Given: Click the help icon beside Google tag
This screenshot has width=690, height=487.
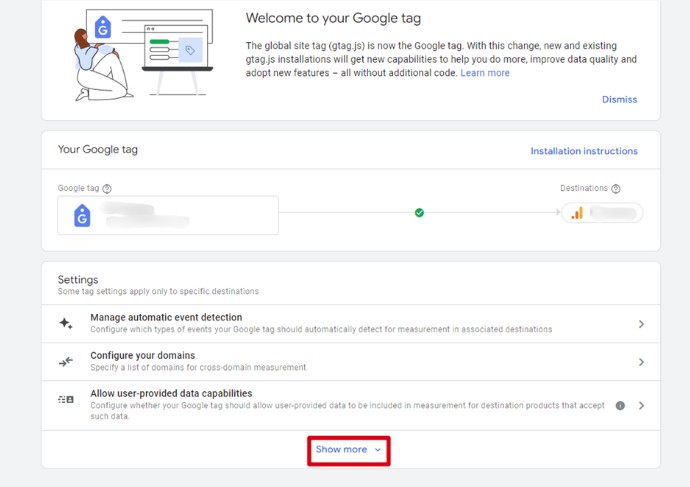Looking at the screenshot, I should [x=107, y=189].
